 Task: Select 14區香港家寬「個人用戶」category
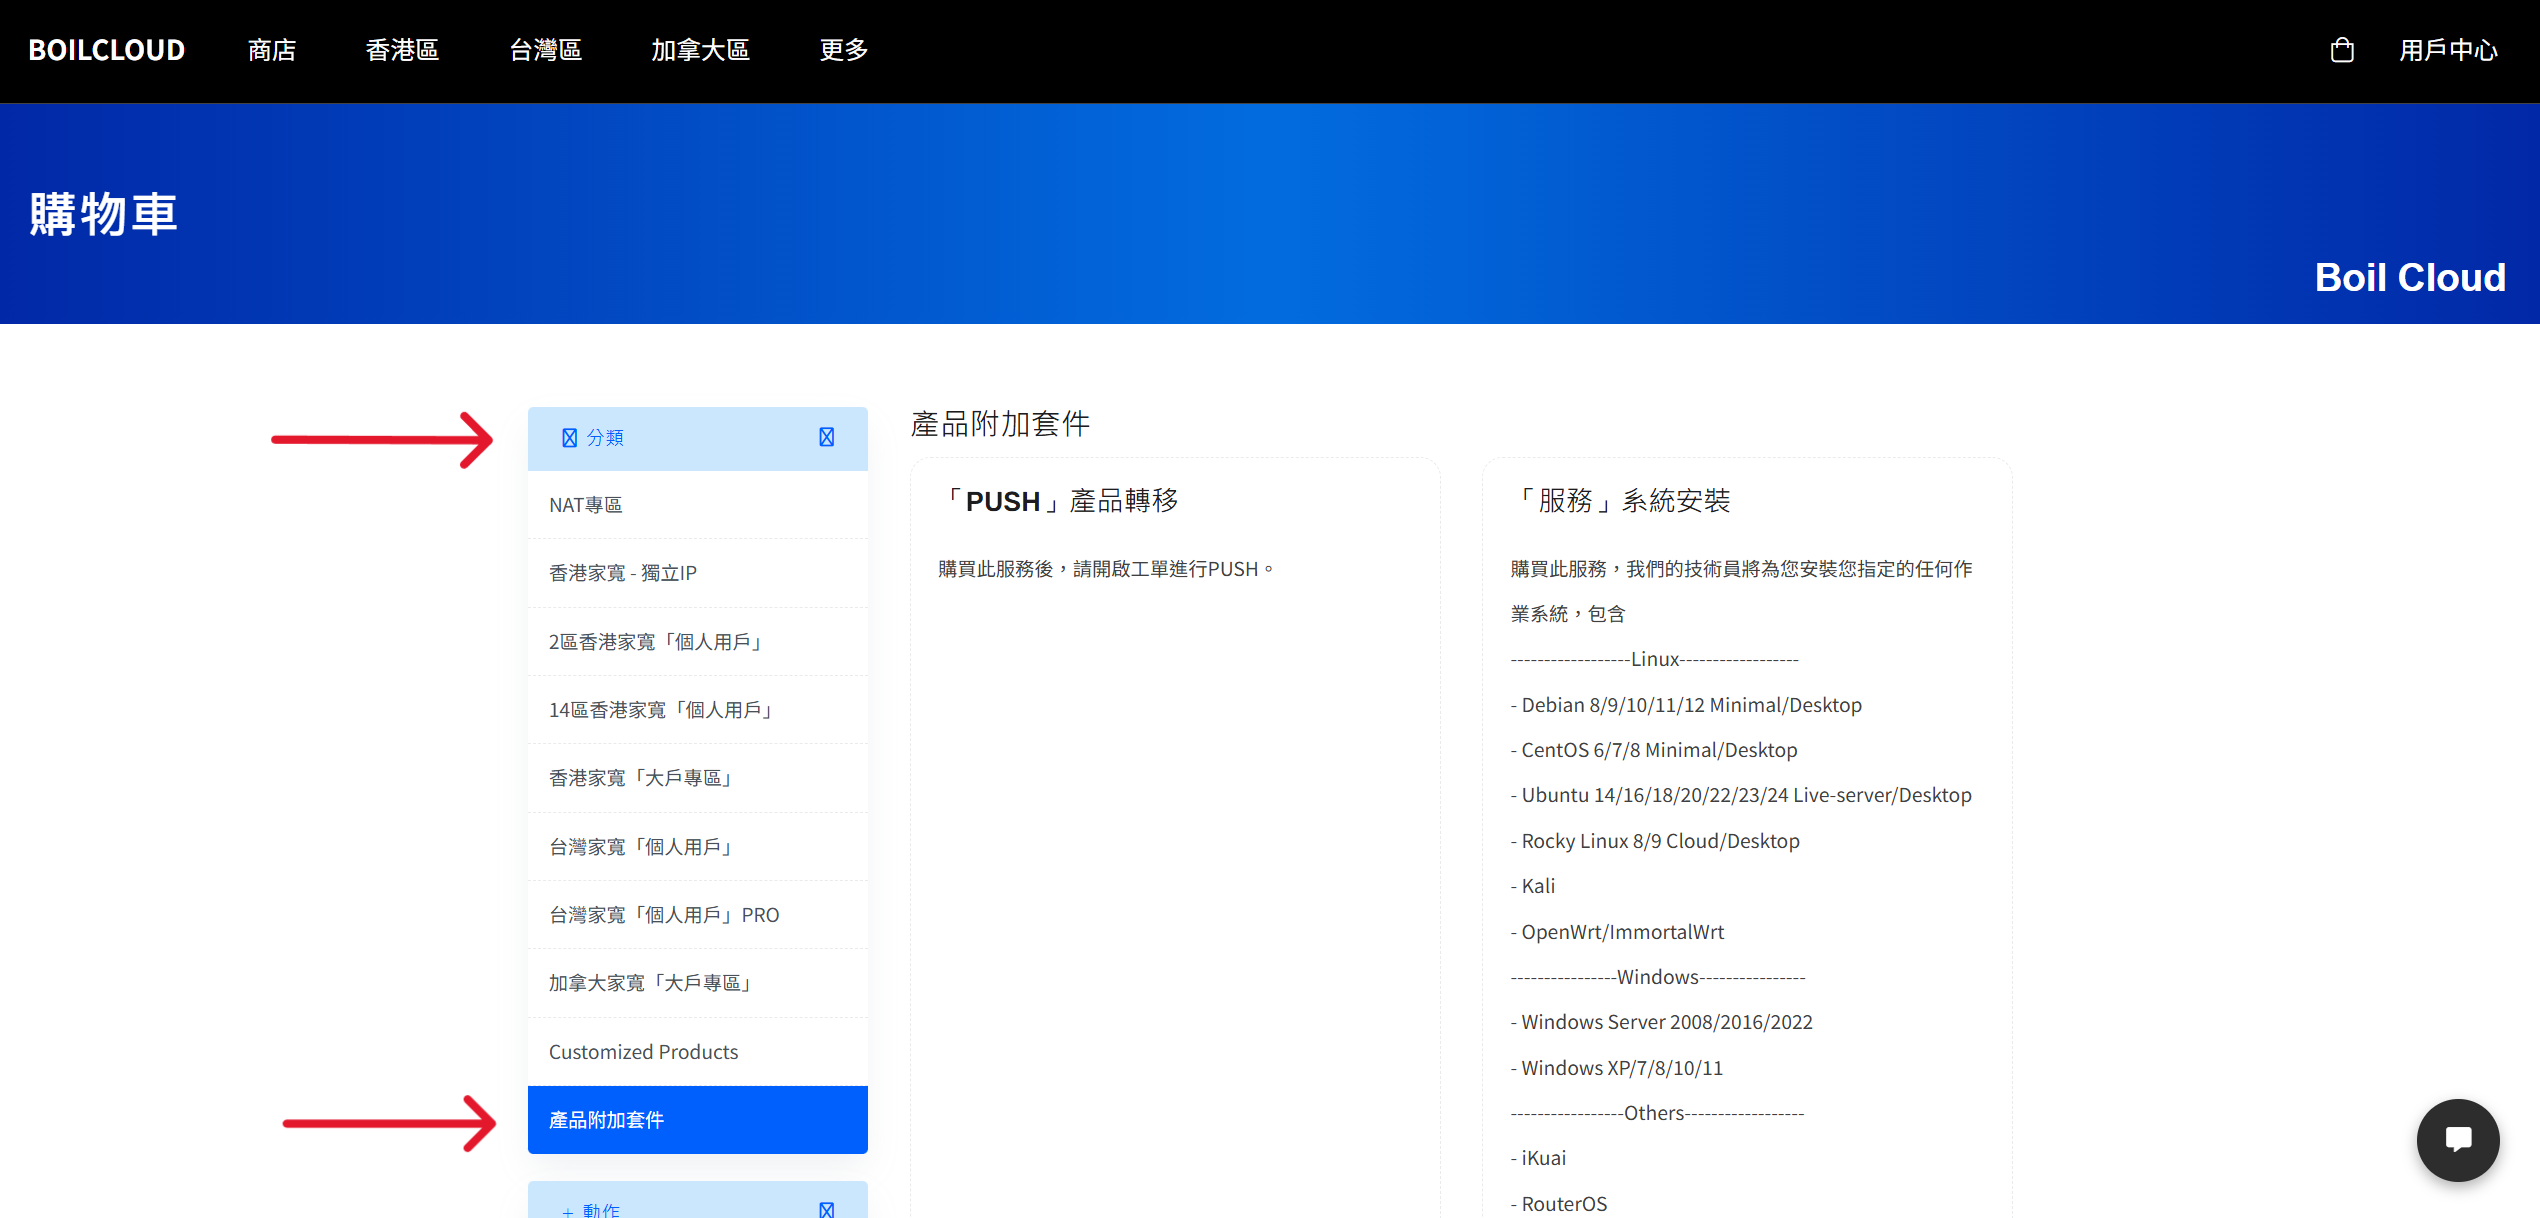[698, 710]
